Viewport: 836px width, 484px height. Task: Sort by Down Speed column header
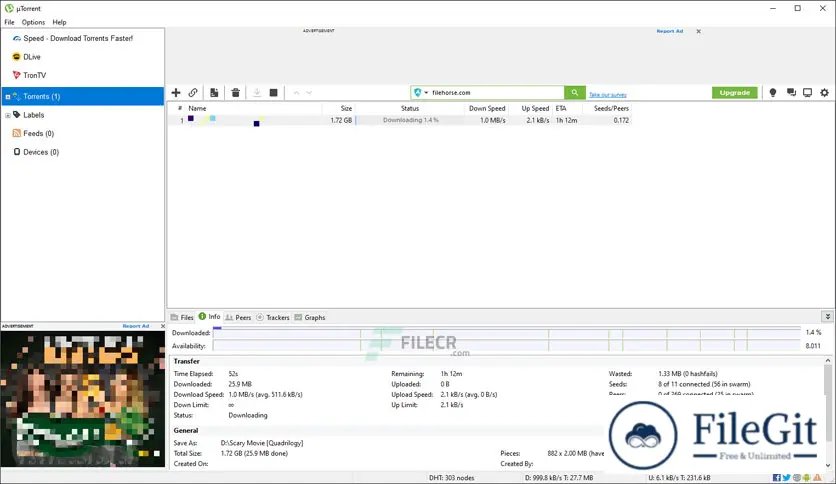[x=487, y=108]
